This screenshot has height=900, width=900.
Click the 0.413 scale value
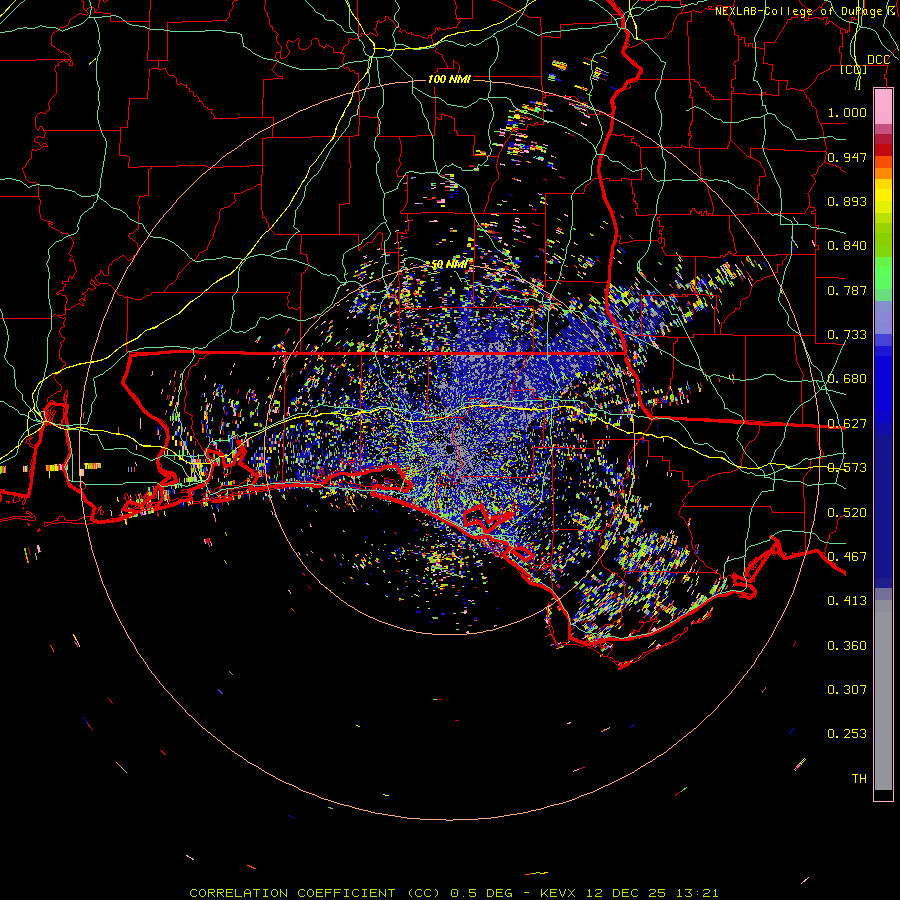click(847, 601)
